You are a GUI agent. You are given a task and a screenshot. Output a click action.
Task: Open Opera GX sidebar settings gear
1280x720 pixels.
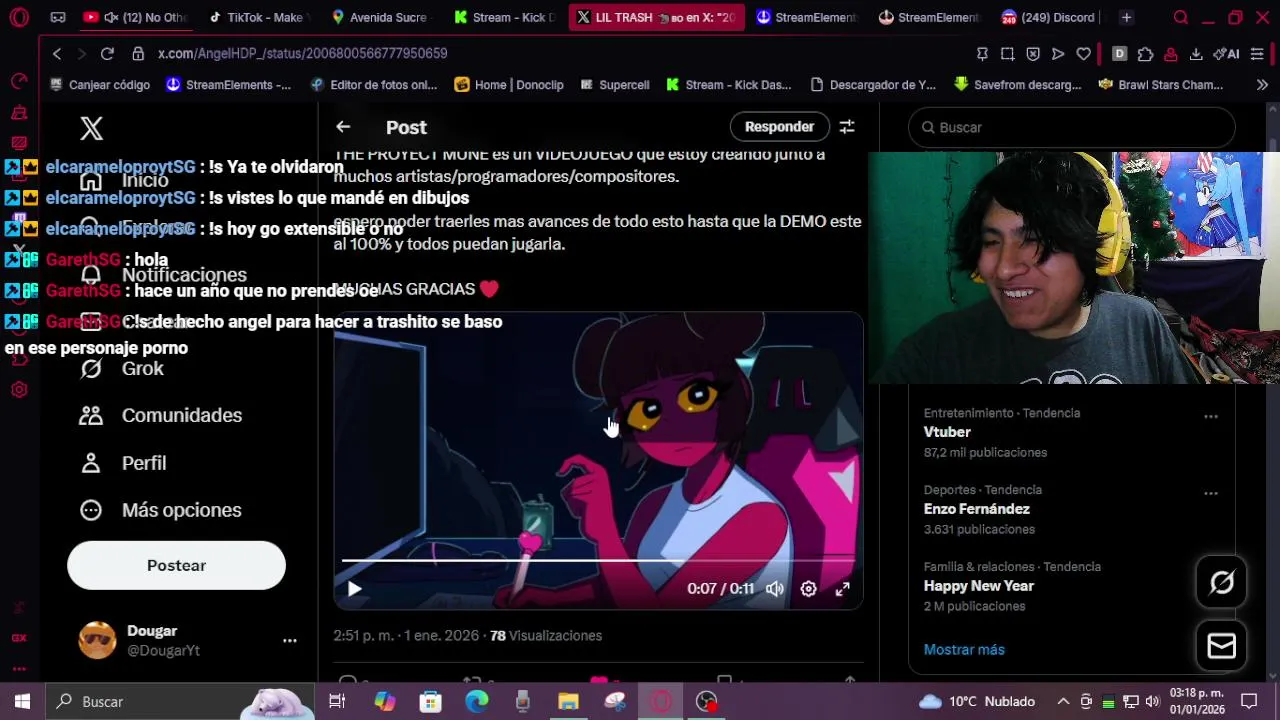coord(19,390)
